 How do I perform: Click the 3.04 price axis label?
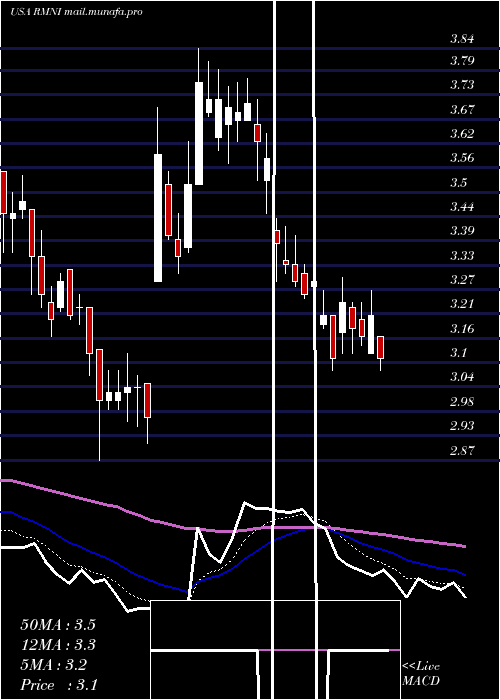[x=462, y=377]
